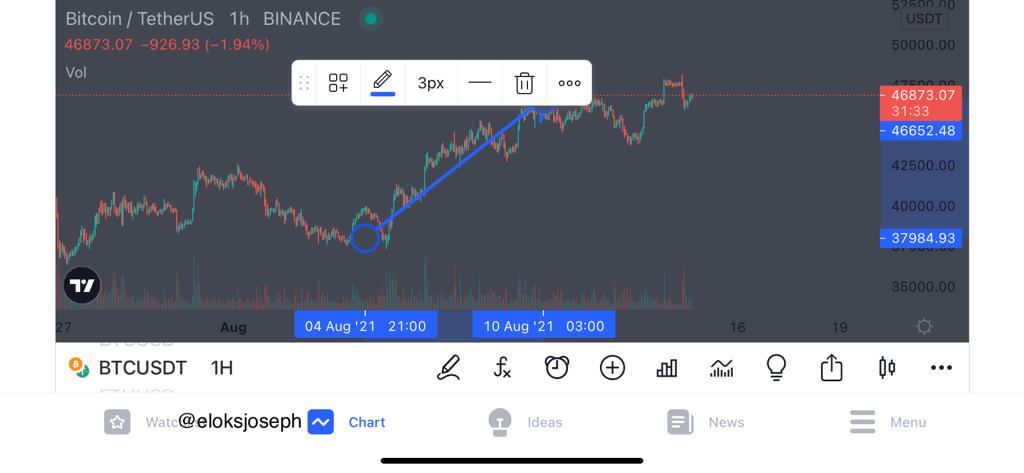The height and width of the screenshot is (473, 1024).
Task: Open the bar chart financials icon
Action: click(x=667, y=368)
